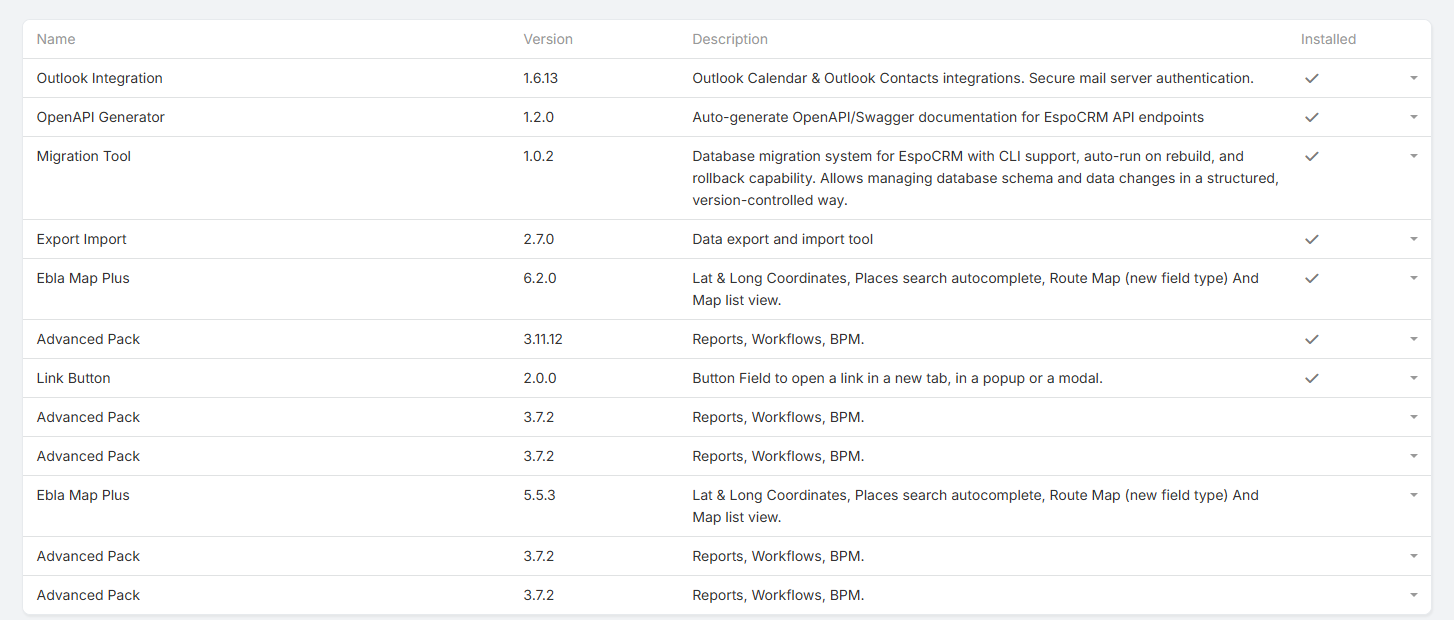Open Link Button row actions caret
1454x620 pixels.
point(1413,378)
